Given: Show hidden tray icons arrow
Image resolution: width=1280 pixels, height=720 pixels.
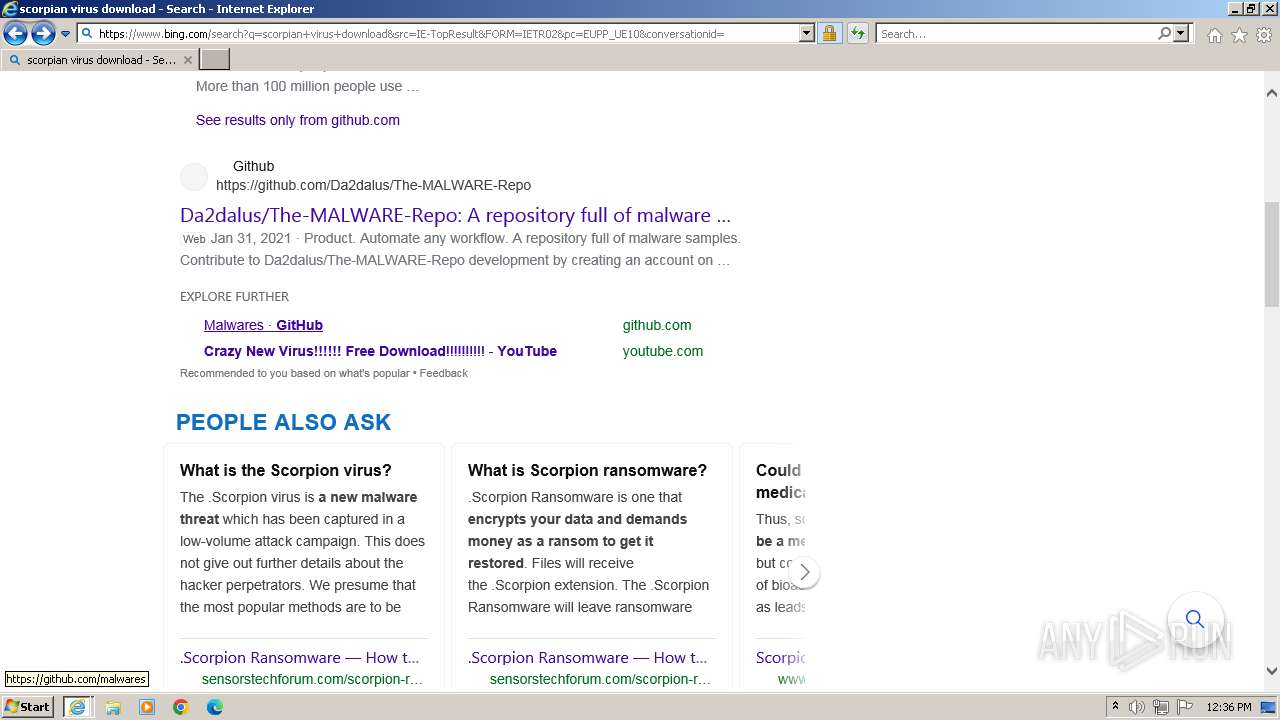Looking at the screenshot, I should tap(1115, 707).
